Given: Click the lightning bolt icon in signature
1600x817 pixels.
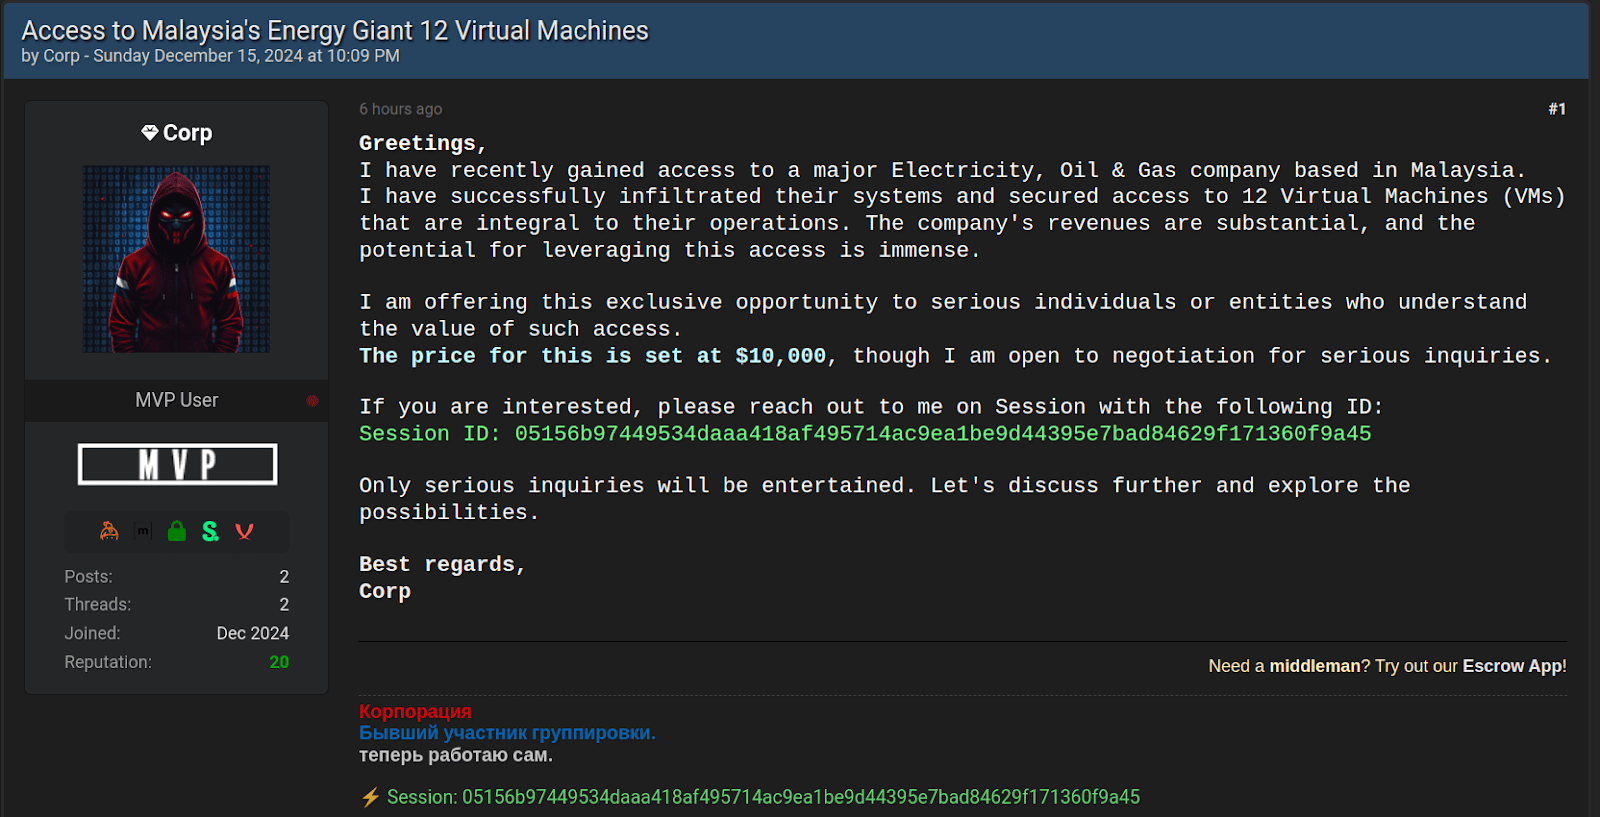Looking at the screenshot, I should point(370,797).
